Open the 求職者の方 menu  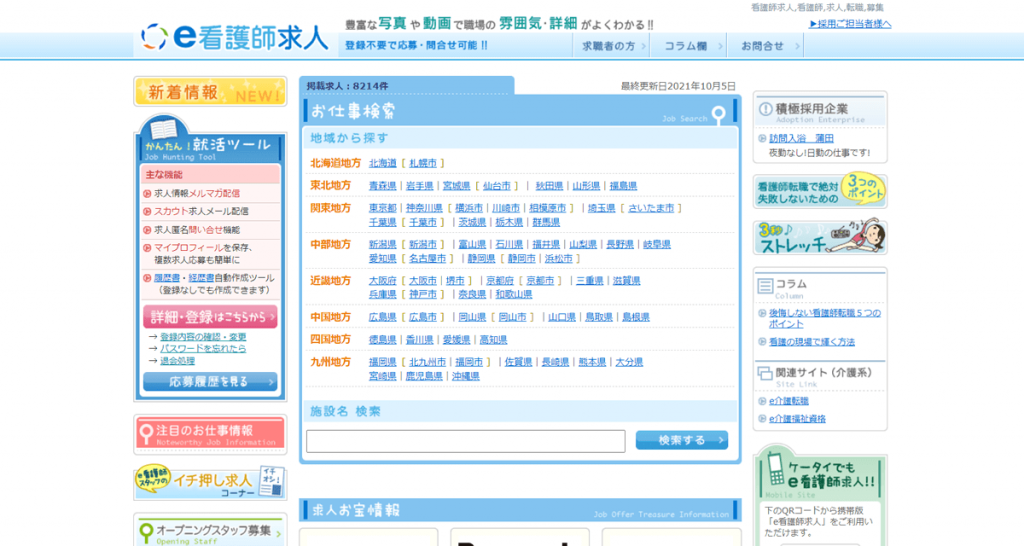(613, 46)
